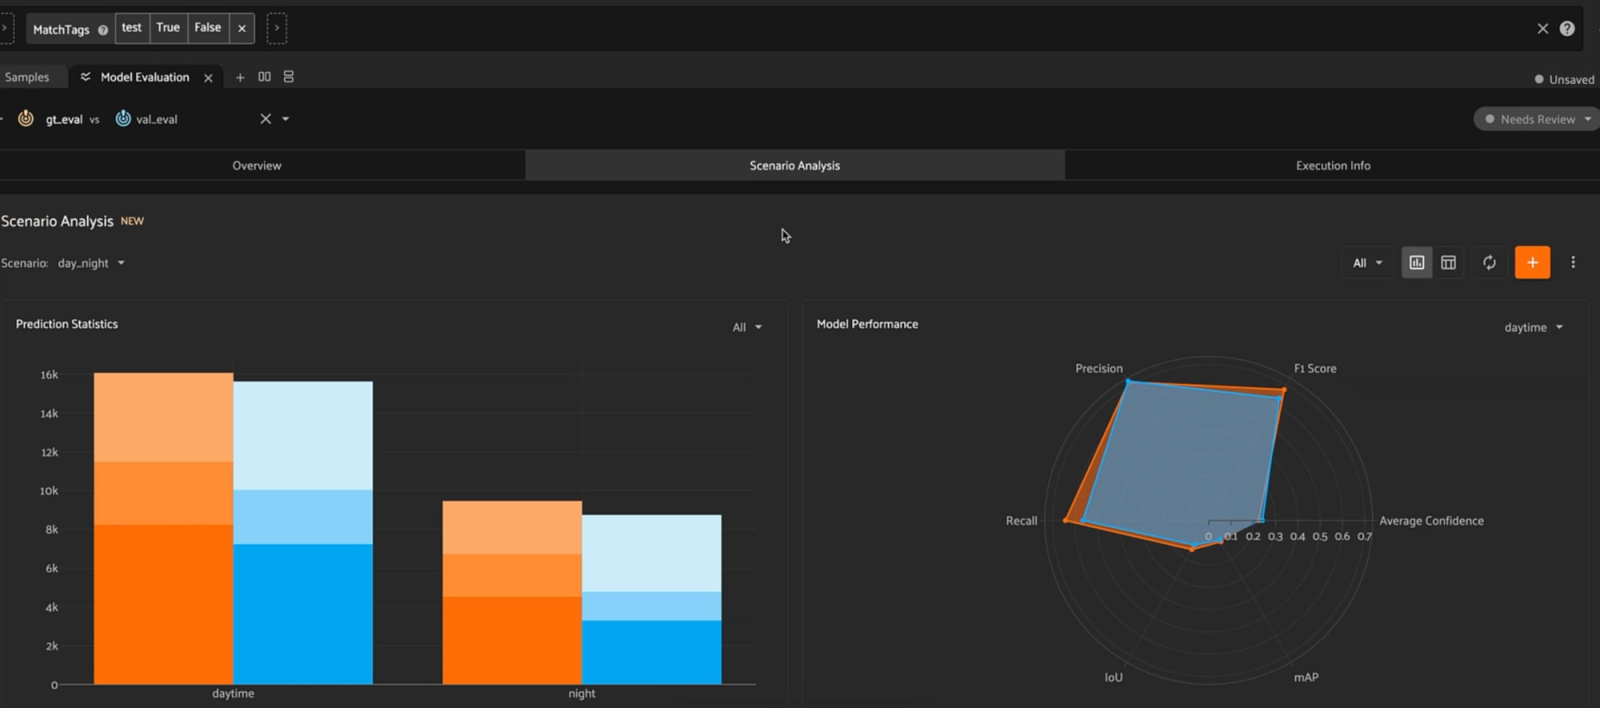Switch to the Execution Info tab

pyautogui.click(x=1333, y=165)
